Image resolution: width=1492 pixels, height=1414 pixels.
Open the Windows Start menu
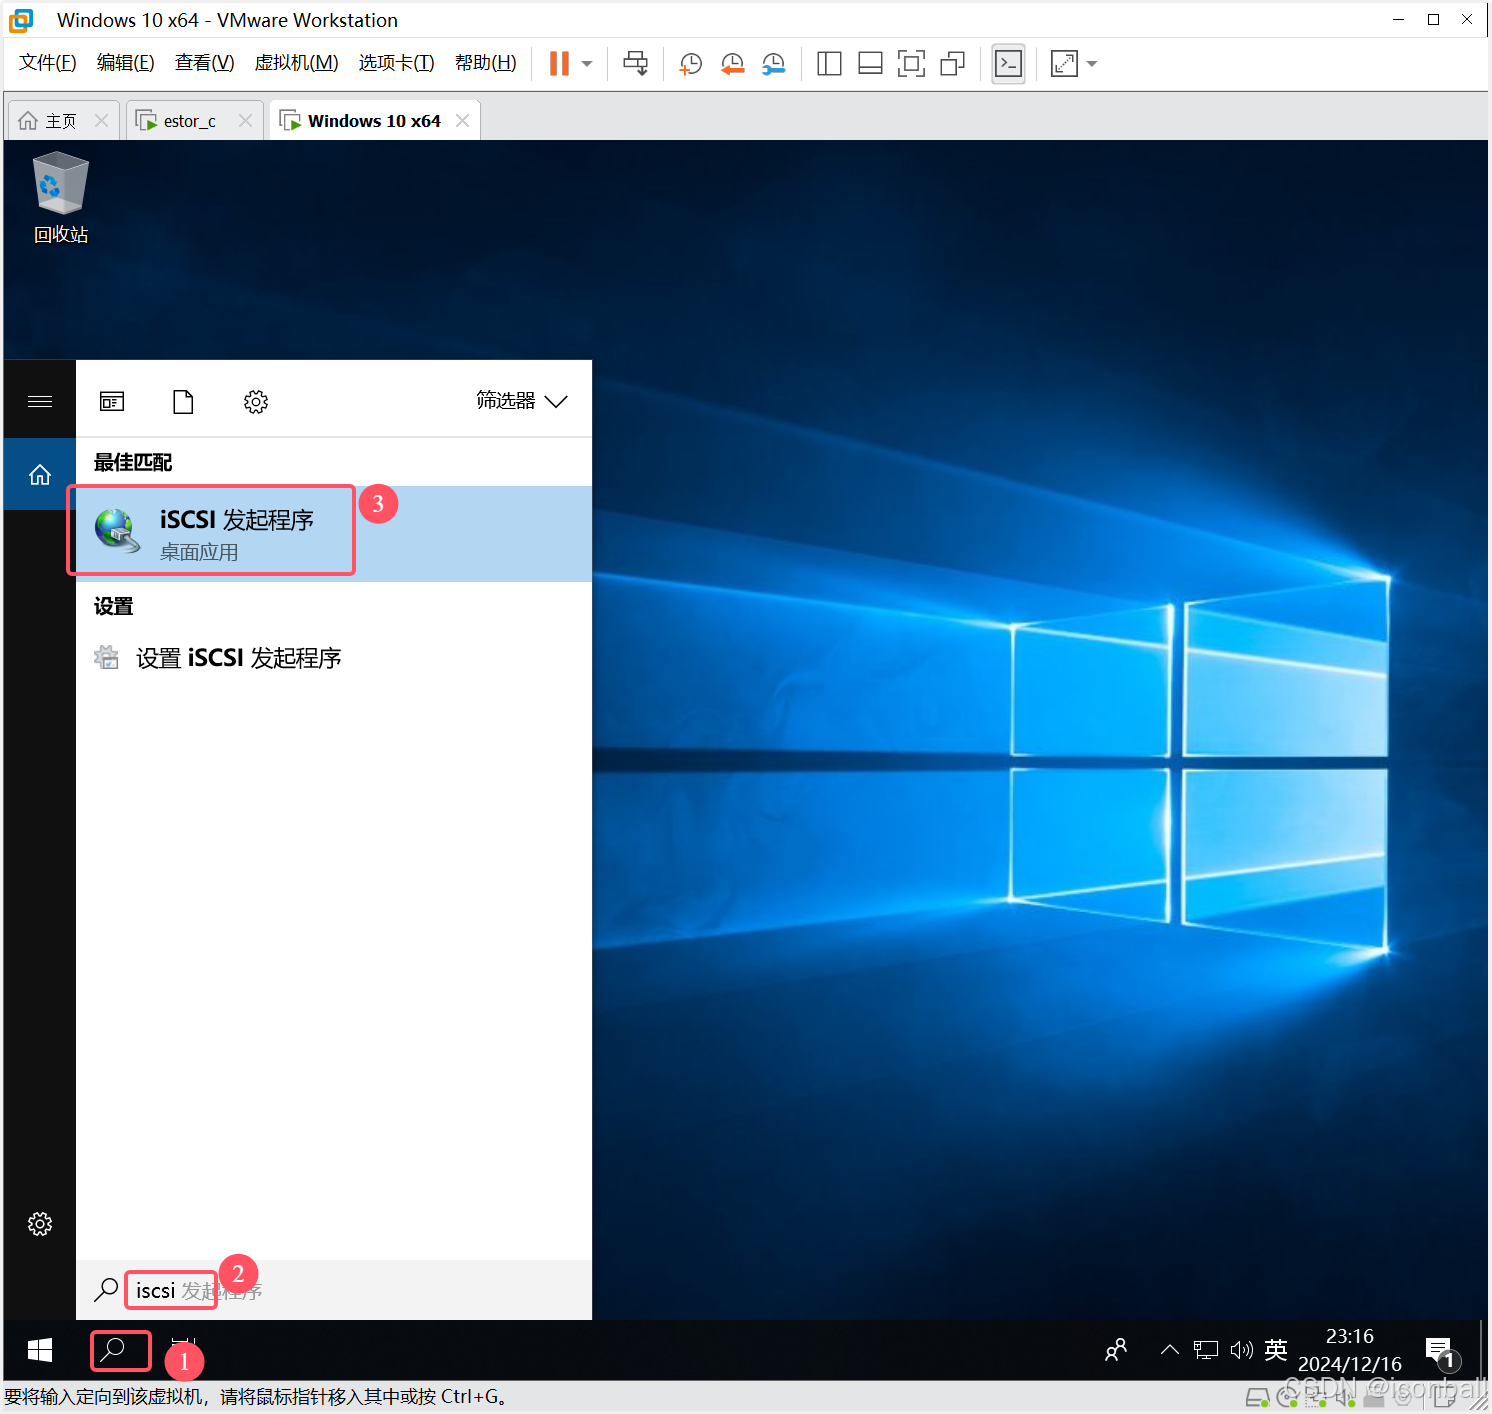(40, 1351)
